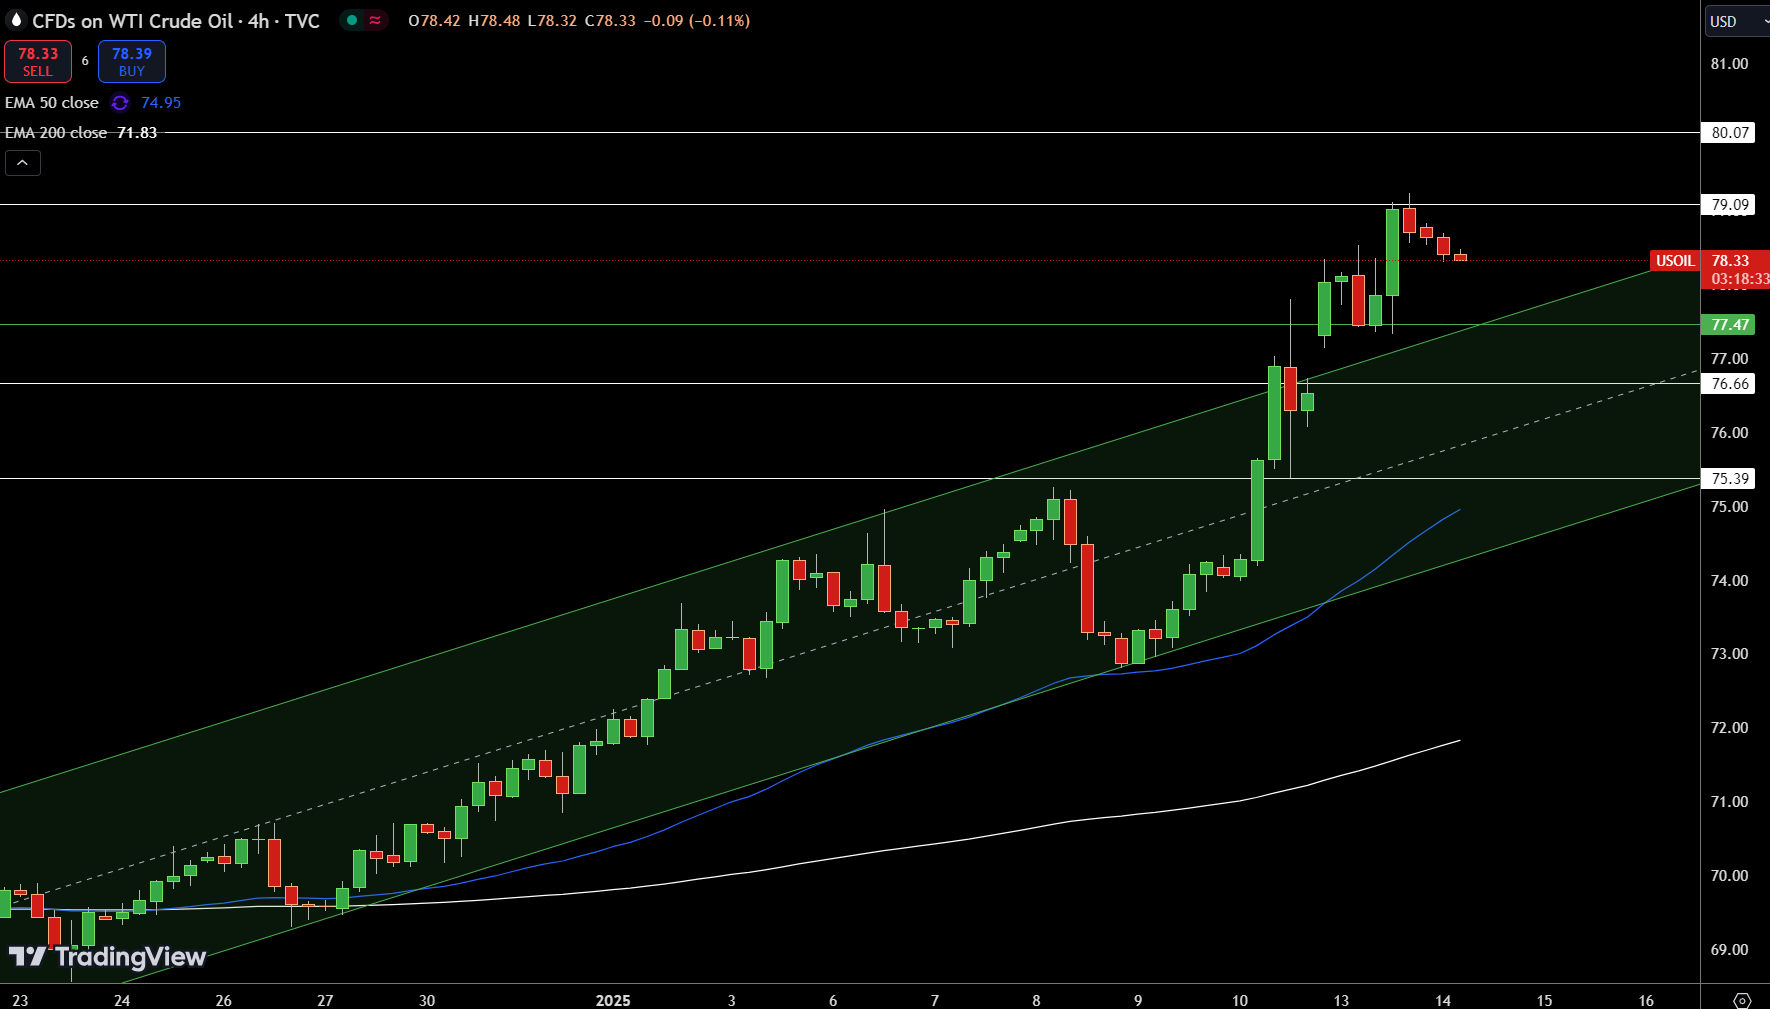The width and height of the screenshot is (1770, 1009).
Task: Click the 81.00 price scale label
Action: [1729, 64]
